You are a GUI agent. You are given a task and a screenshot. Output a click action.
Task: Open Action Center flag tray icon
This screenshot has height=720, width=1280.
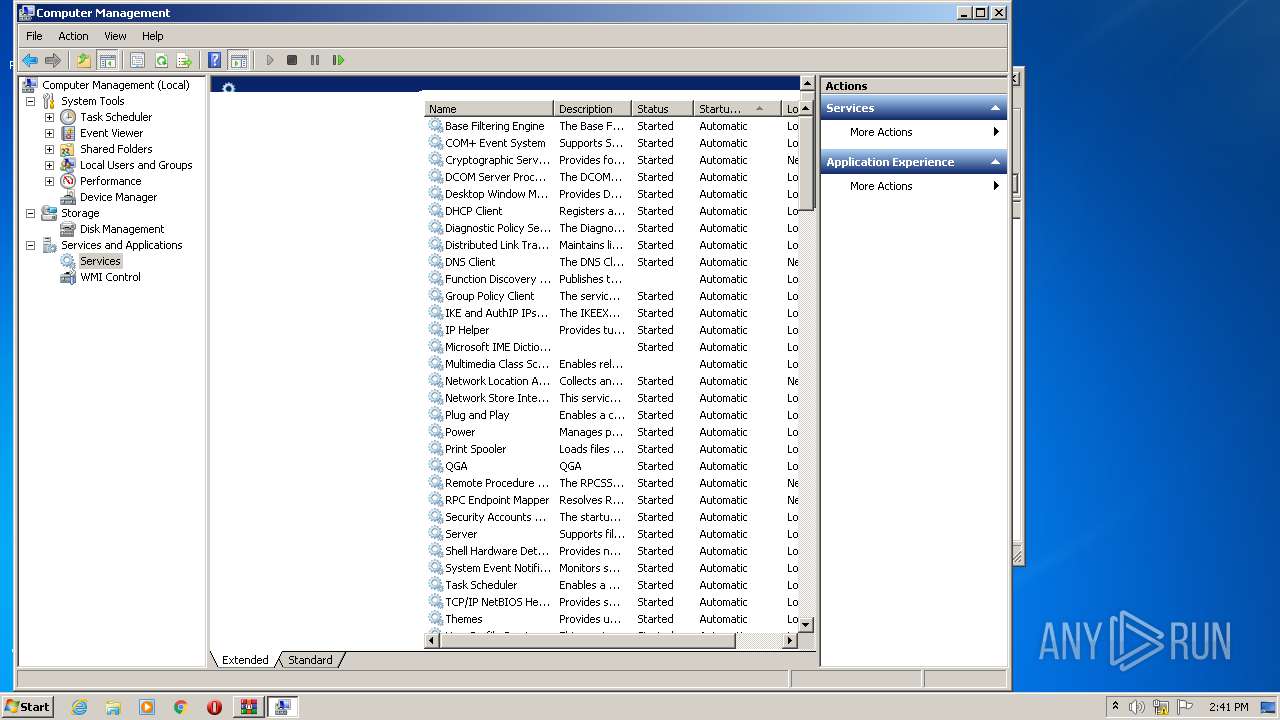pos(1185,707)
